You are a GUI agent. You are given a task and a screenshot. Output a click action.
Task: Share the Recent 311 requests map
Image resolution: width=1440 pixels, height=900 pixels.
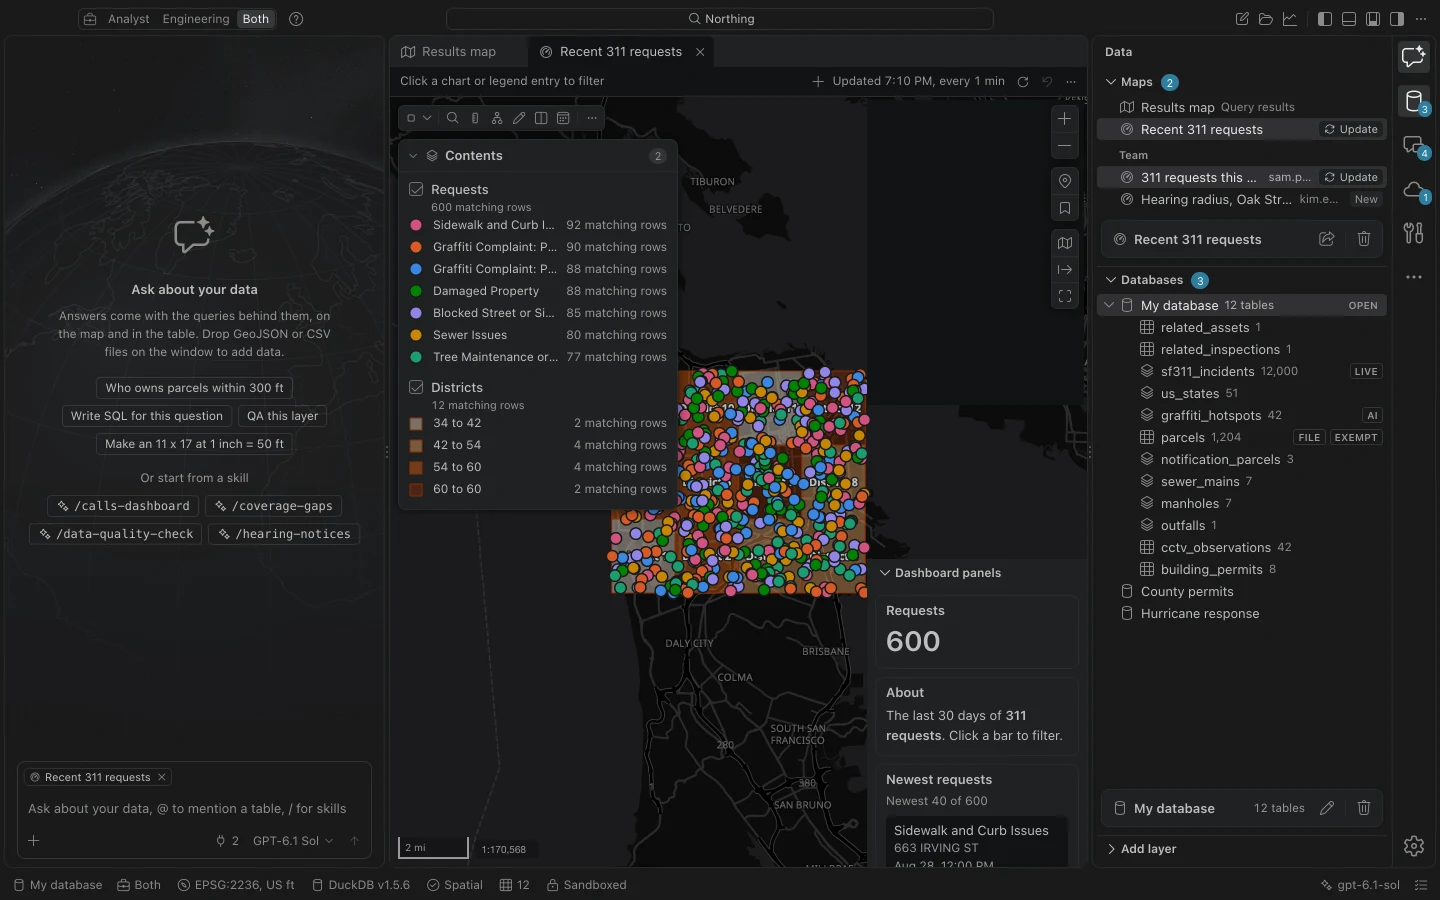1327,239
